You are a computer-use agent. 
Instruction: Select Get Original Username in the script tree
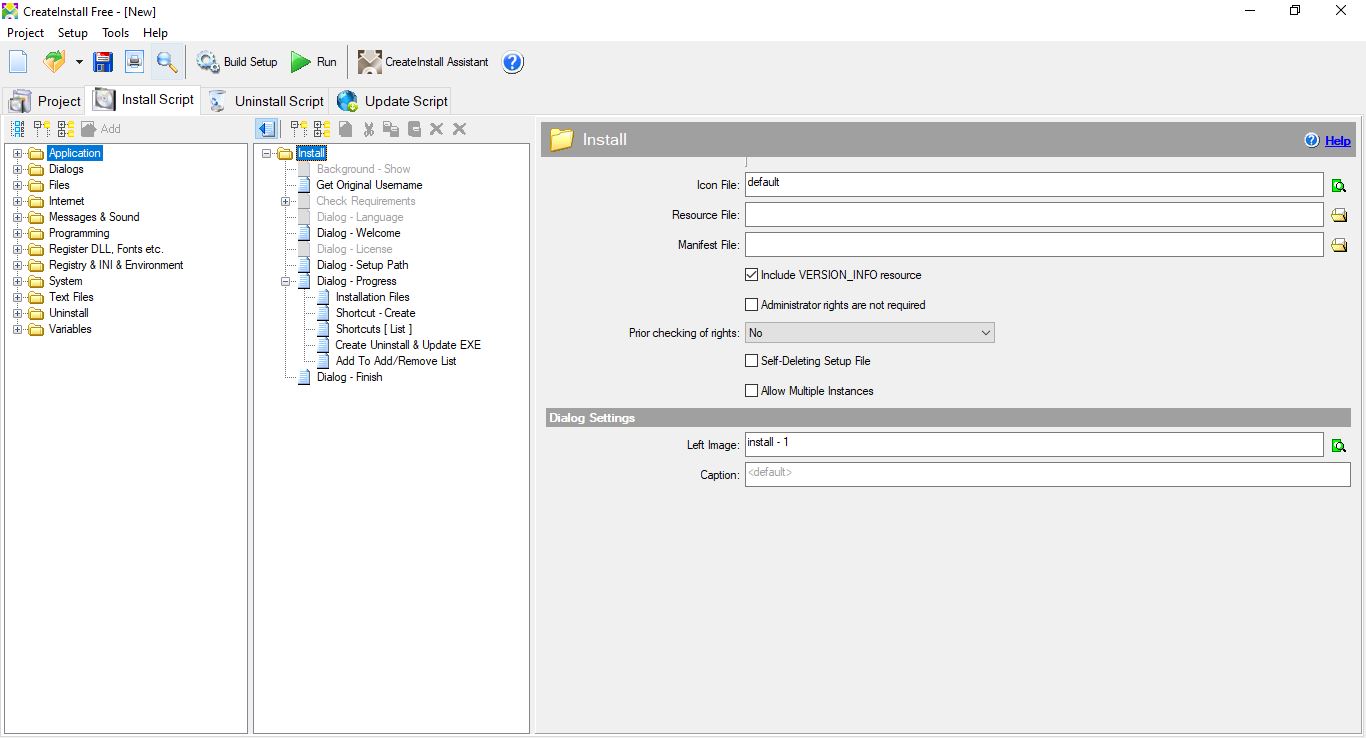click(369, 185)
